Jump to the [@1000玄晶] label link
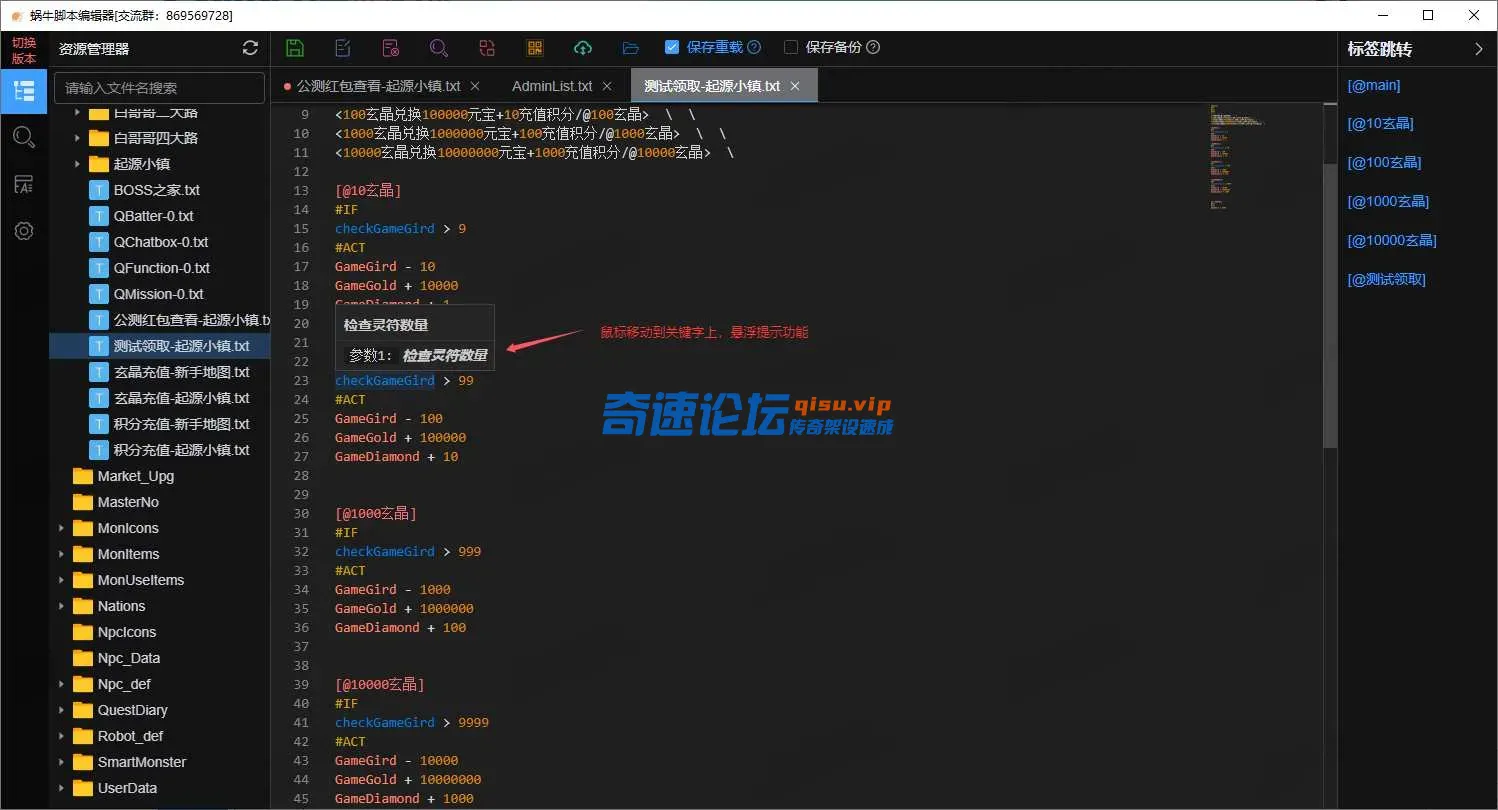Screen dimensions: 1498x810 tap(1388, 201)
